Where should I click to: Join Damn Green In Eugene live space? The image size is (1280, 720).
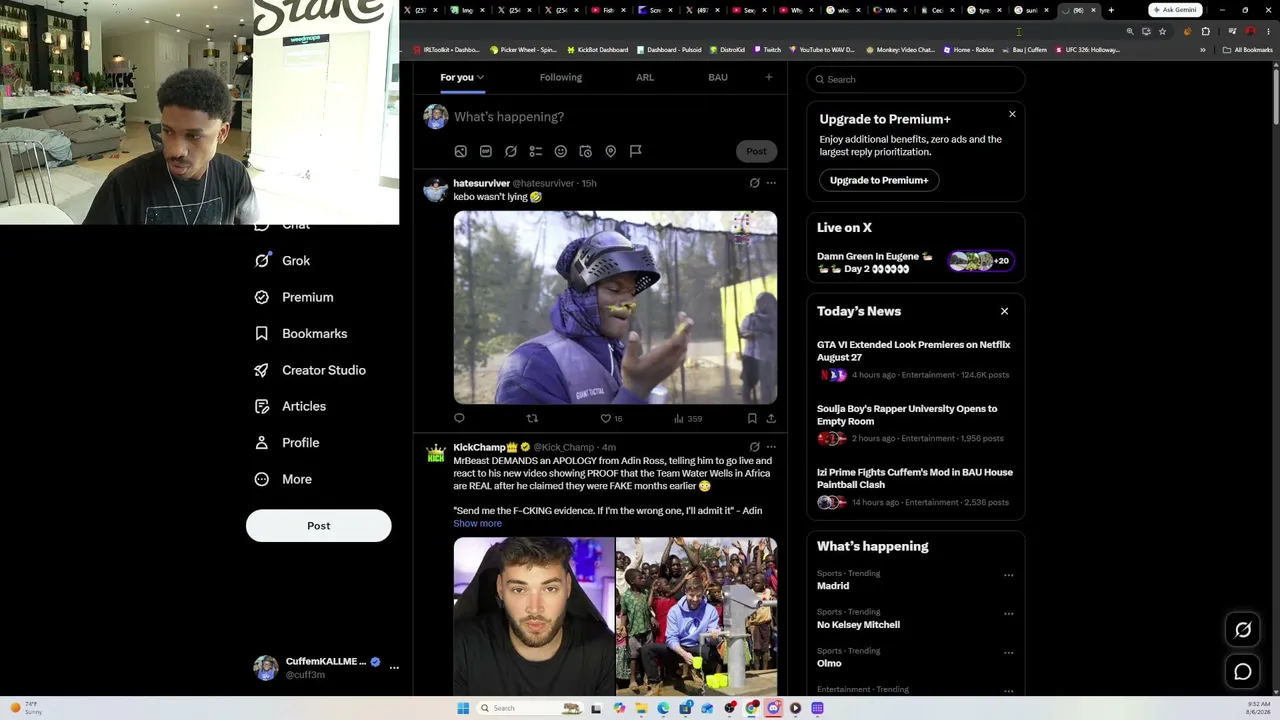click(915, 261)
